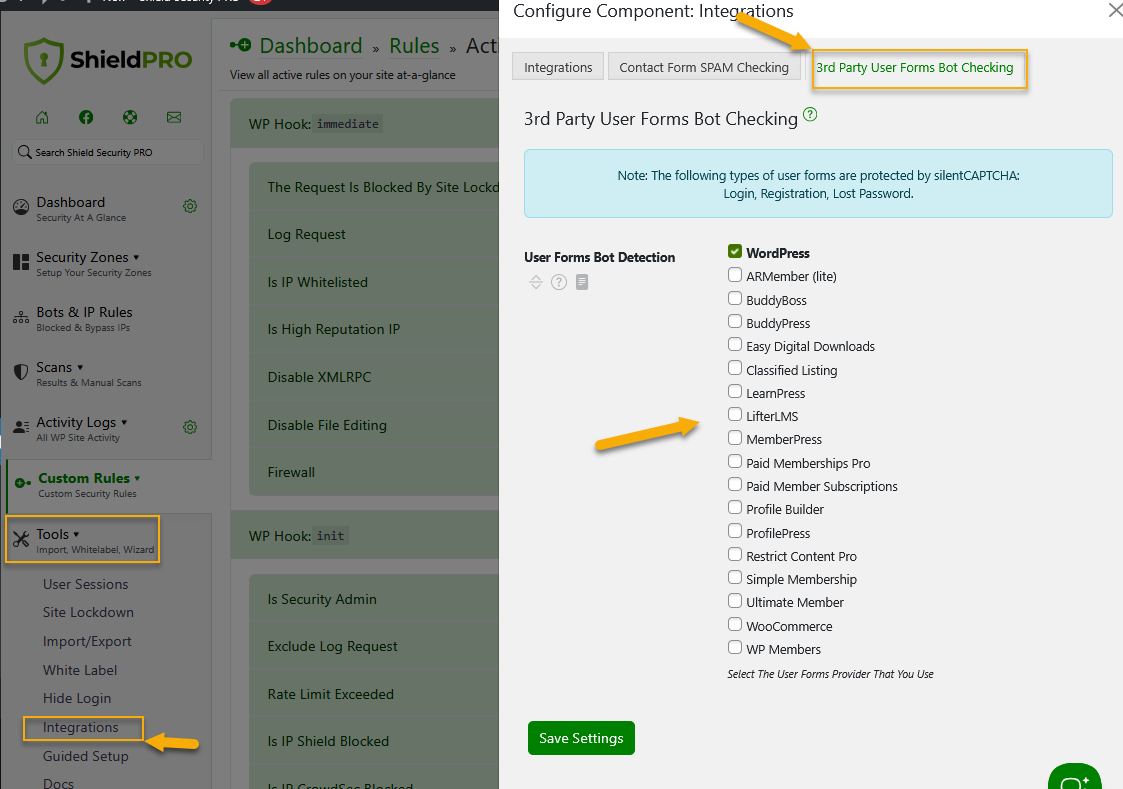Tick Paid Memberships Pro checkbox
1123x789 pixels.
point(735,461)
